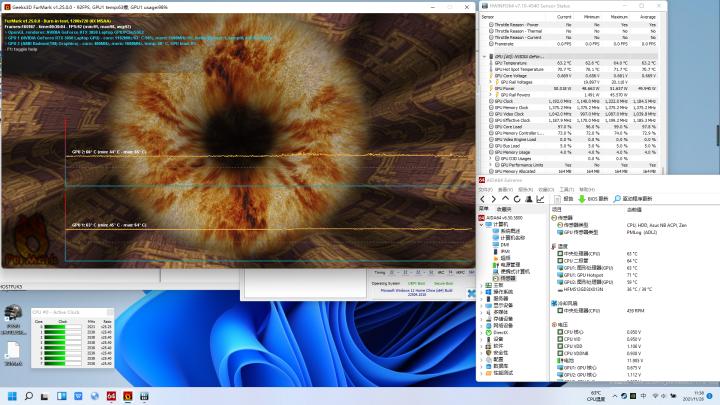This screenshot has width=720, height=405.
Task: Expand GPU Rail Powers sensor row
Action: click(491, 95)
